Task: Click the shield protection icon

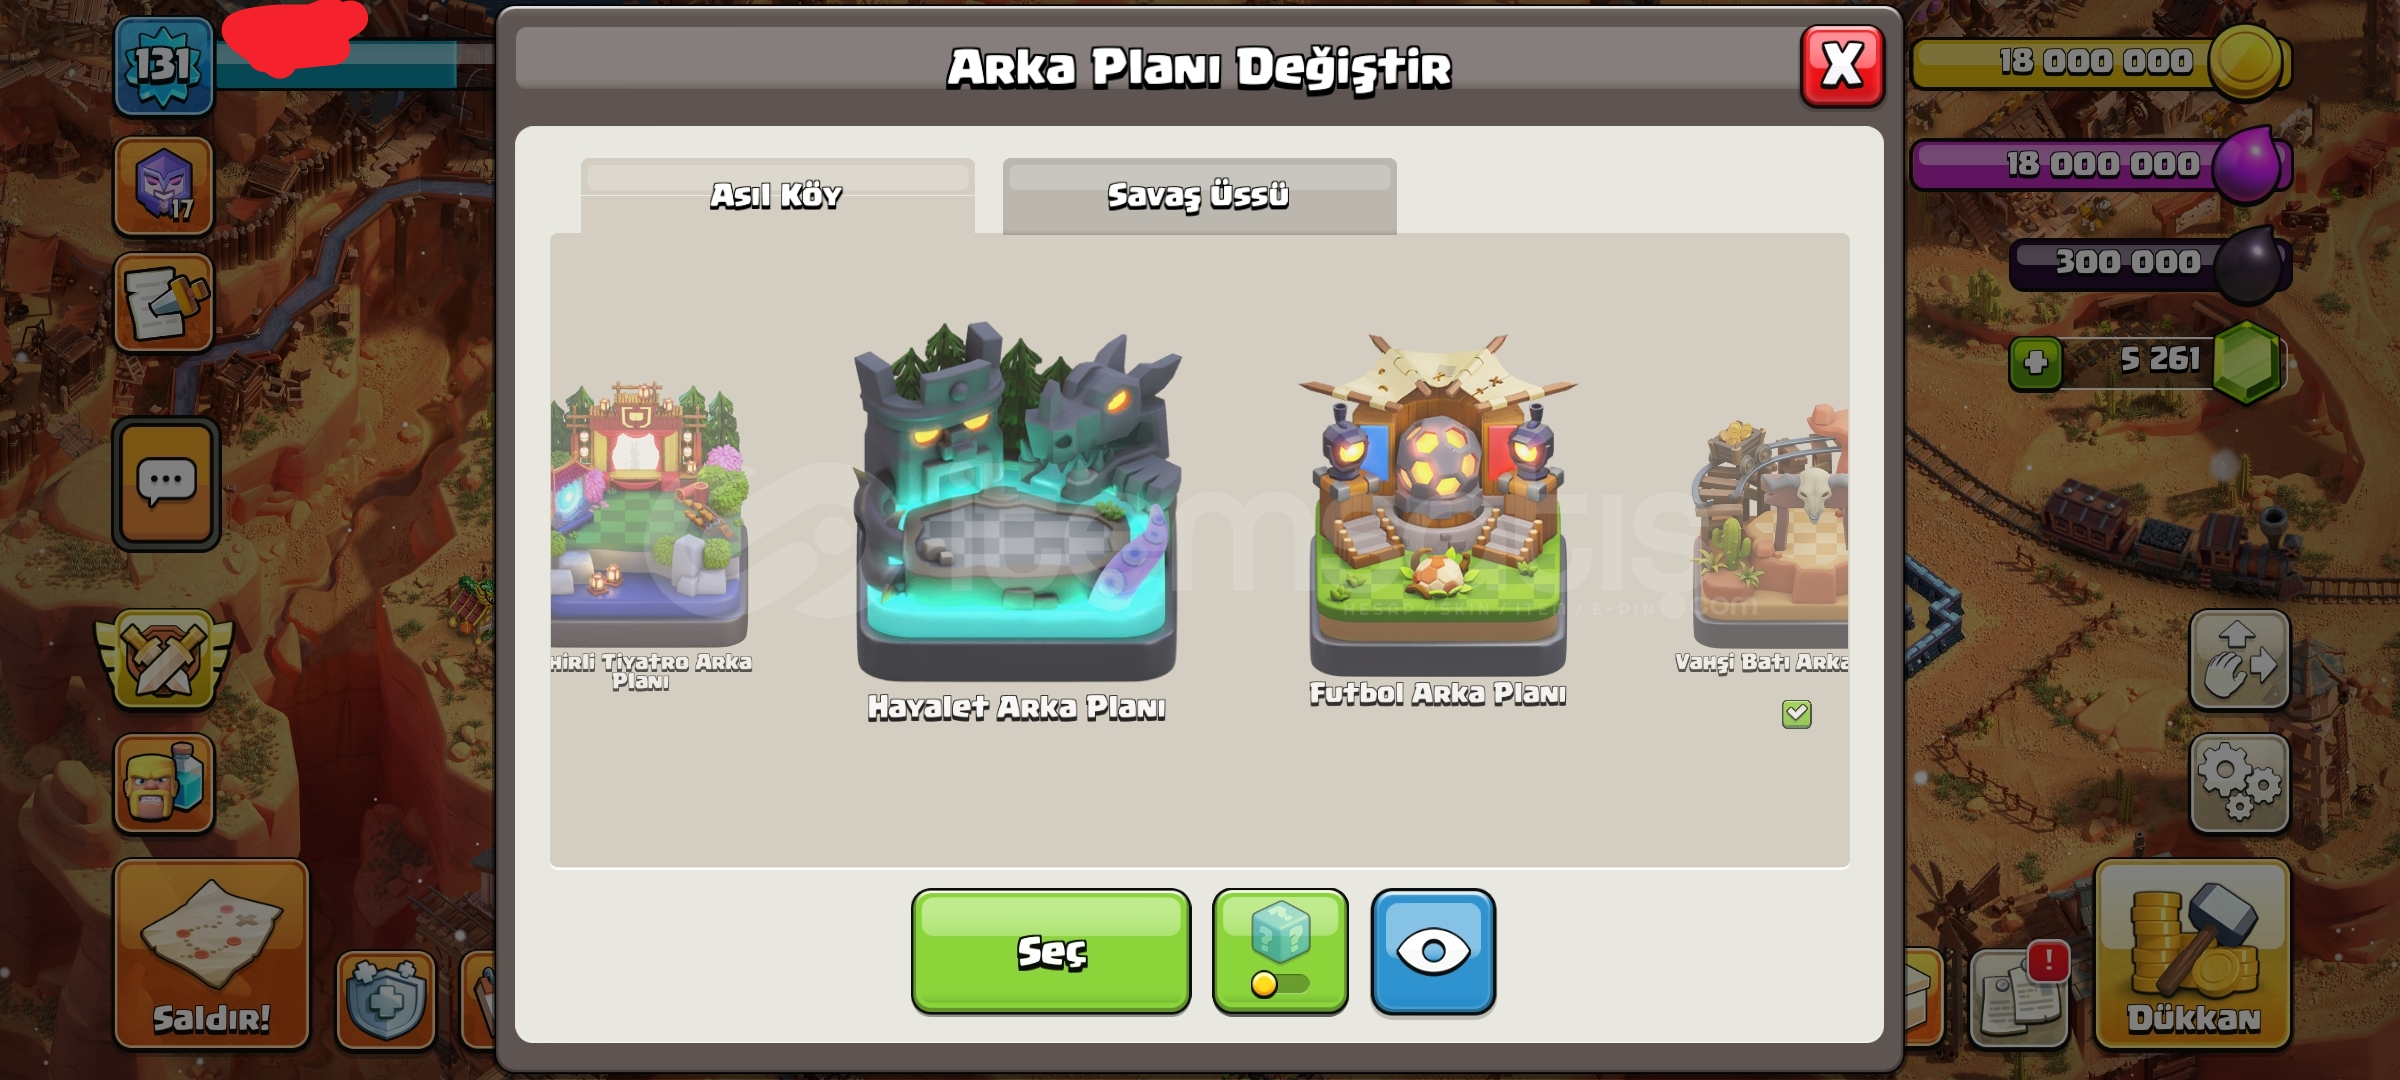Action: 386,999
